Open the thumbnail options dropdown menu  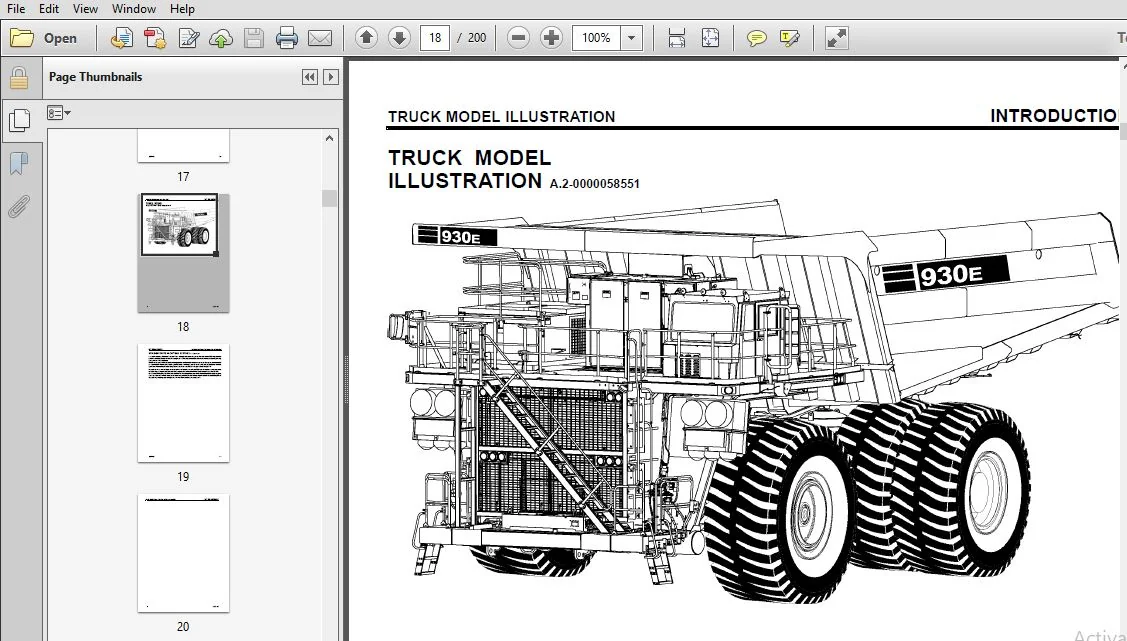pyautogui.click(x=59, y=113)
